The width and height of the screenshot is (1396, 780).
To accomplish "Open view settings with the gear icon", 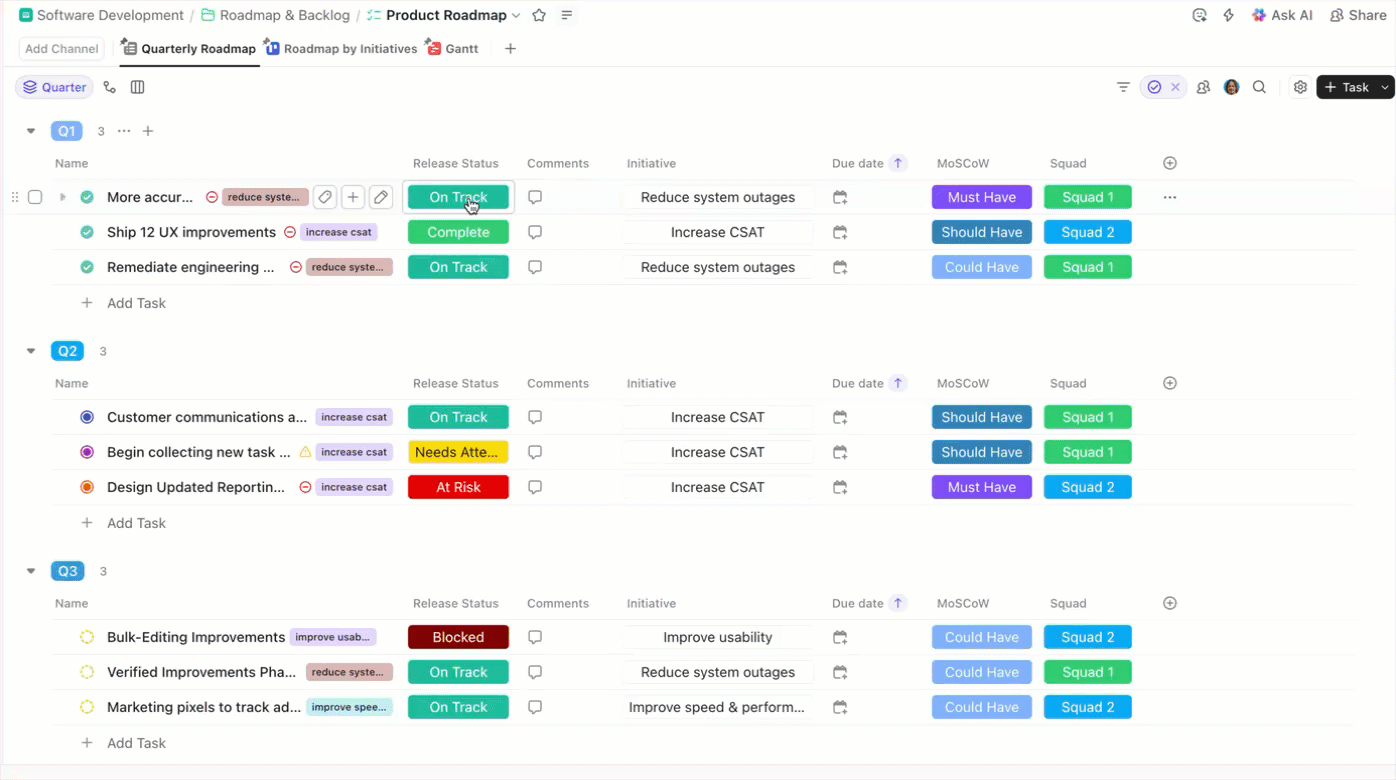I will [x=1299, y=87].
